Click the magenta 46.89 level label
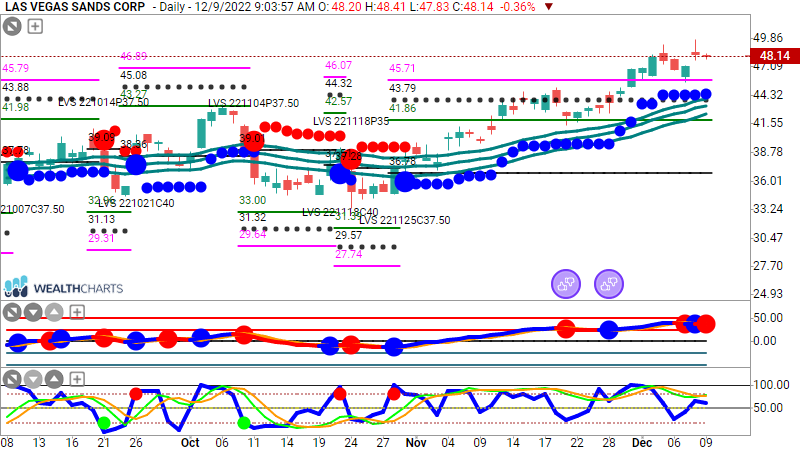Image resolution: width=800 pixels, height=450 pixels. click(x=134, y=56)
